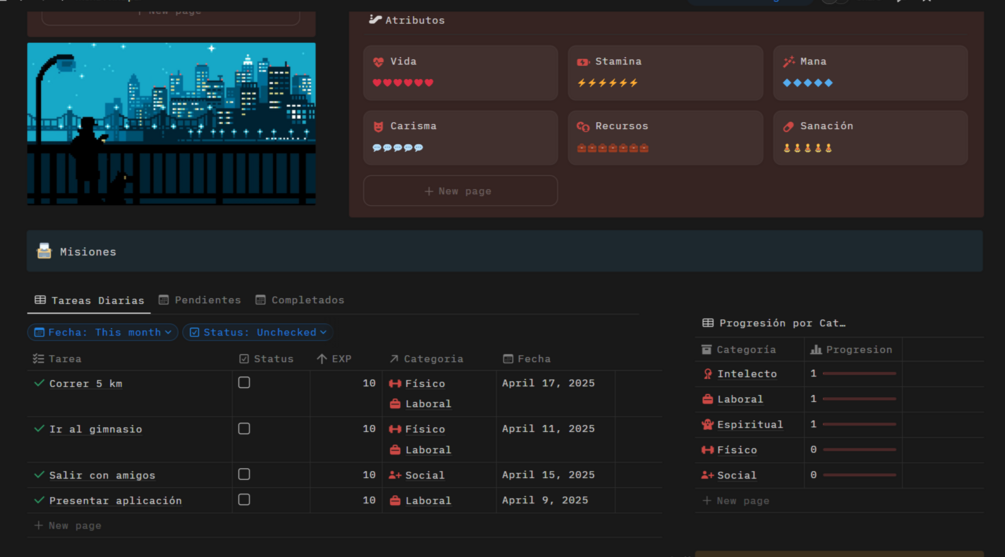The height and width of the screenshot is (557, 1005).
Task: Click the mask icon beside Carisma
Action: pyautogui.click(x=378, y=126)
